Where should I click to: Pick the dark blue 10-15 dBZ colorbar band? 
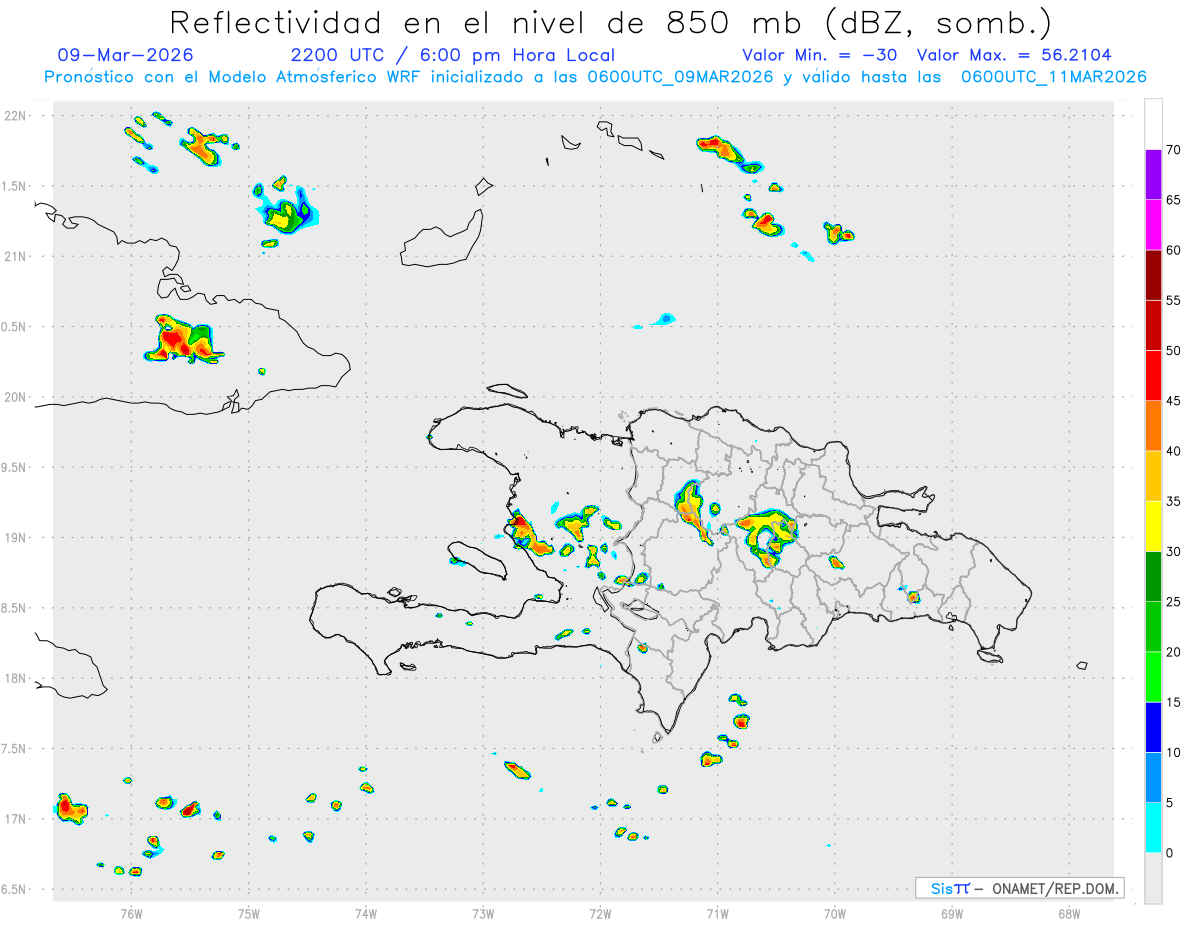pyautogui.click(x=1153, y=727)
